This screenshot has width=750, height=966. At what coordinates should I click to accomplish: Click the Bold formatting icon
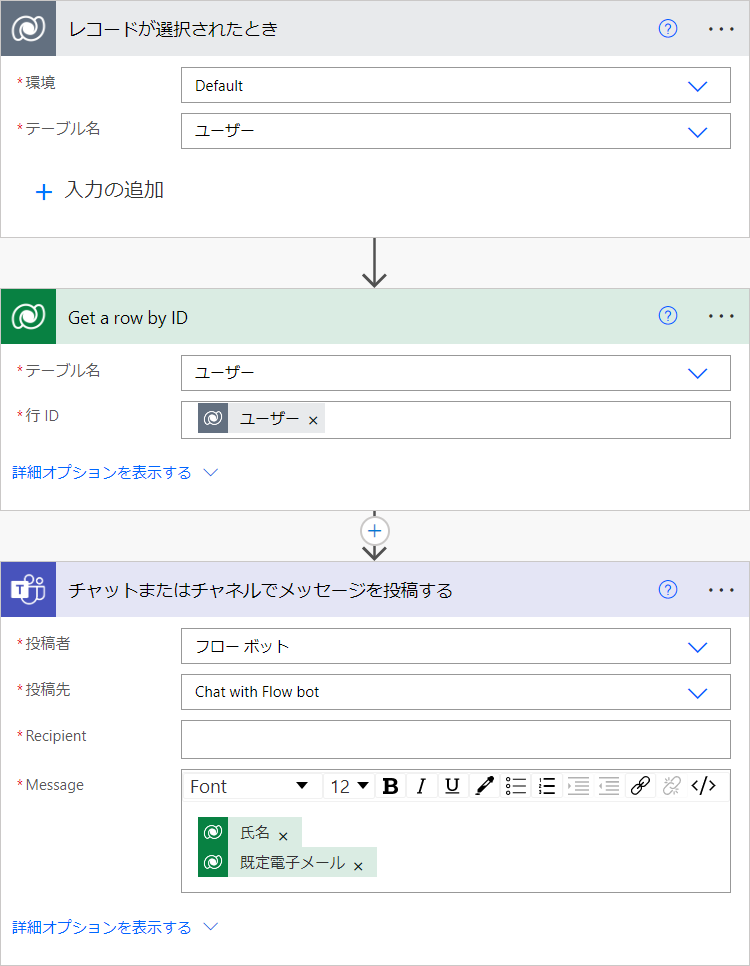(391, 786)
